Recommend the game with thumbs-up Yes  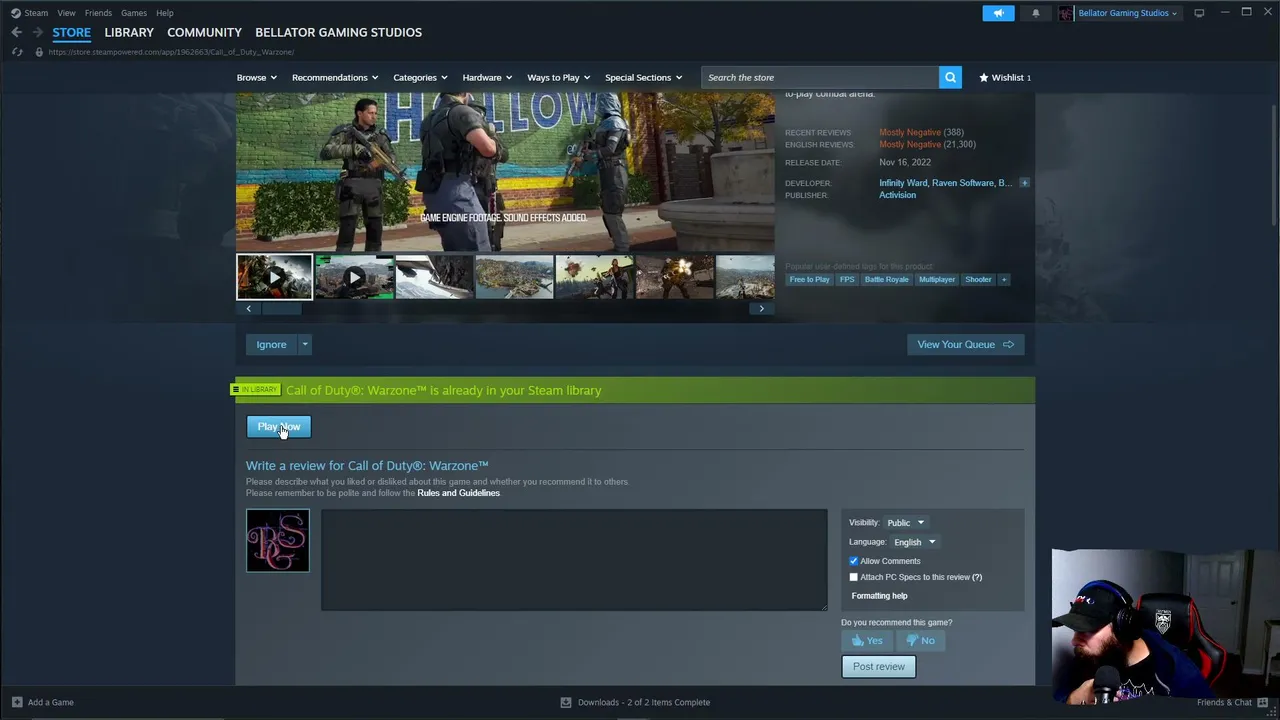(868, 641)
